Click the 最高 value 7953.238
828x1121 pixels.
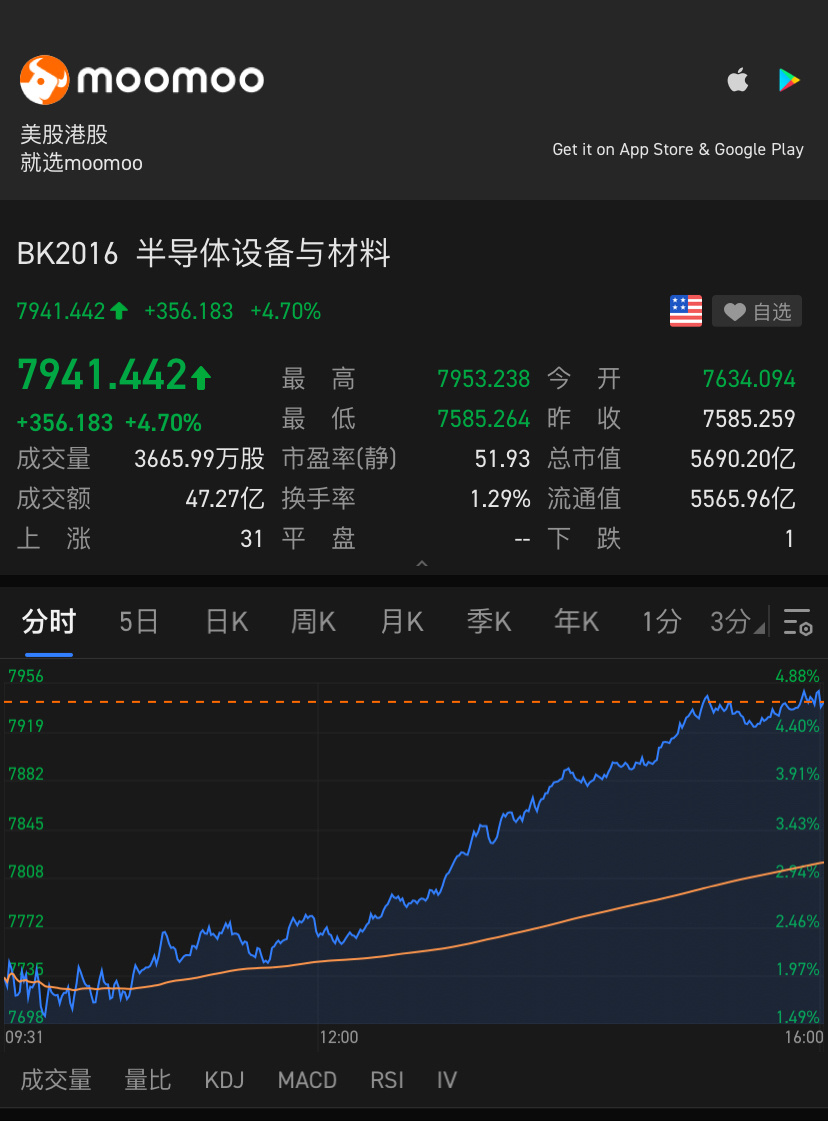(483, 379)
